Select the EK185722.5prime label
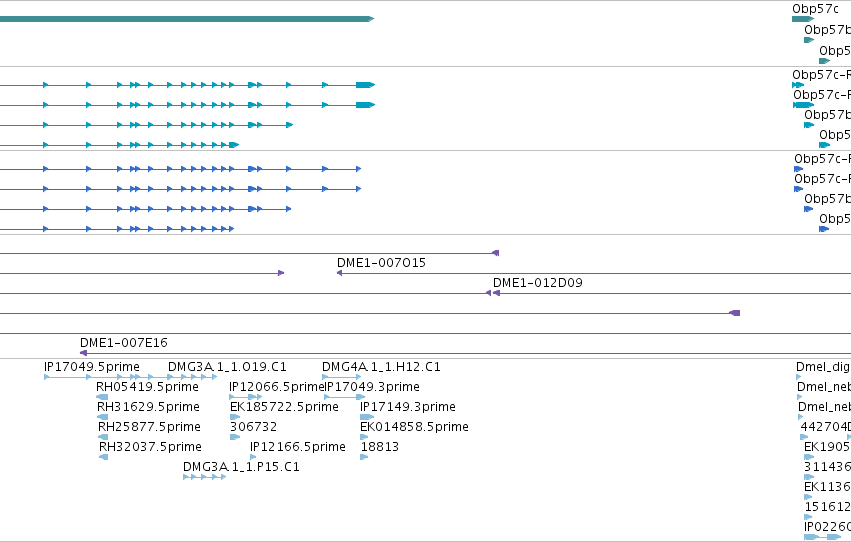This screenshot has height=542, width=851. 284,407
